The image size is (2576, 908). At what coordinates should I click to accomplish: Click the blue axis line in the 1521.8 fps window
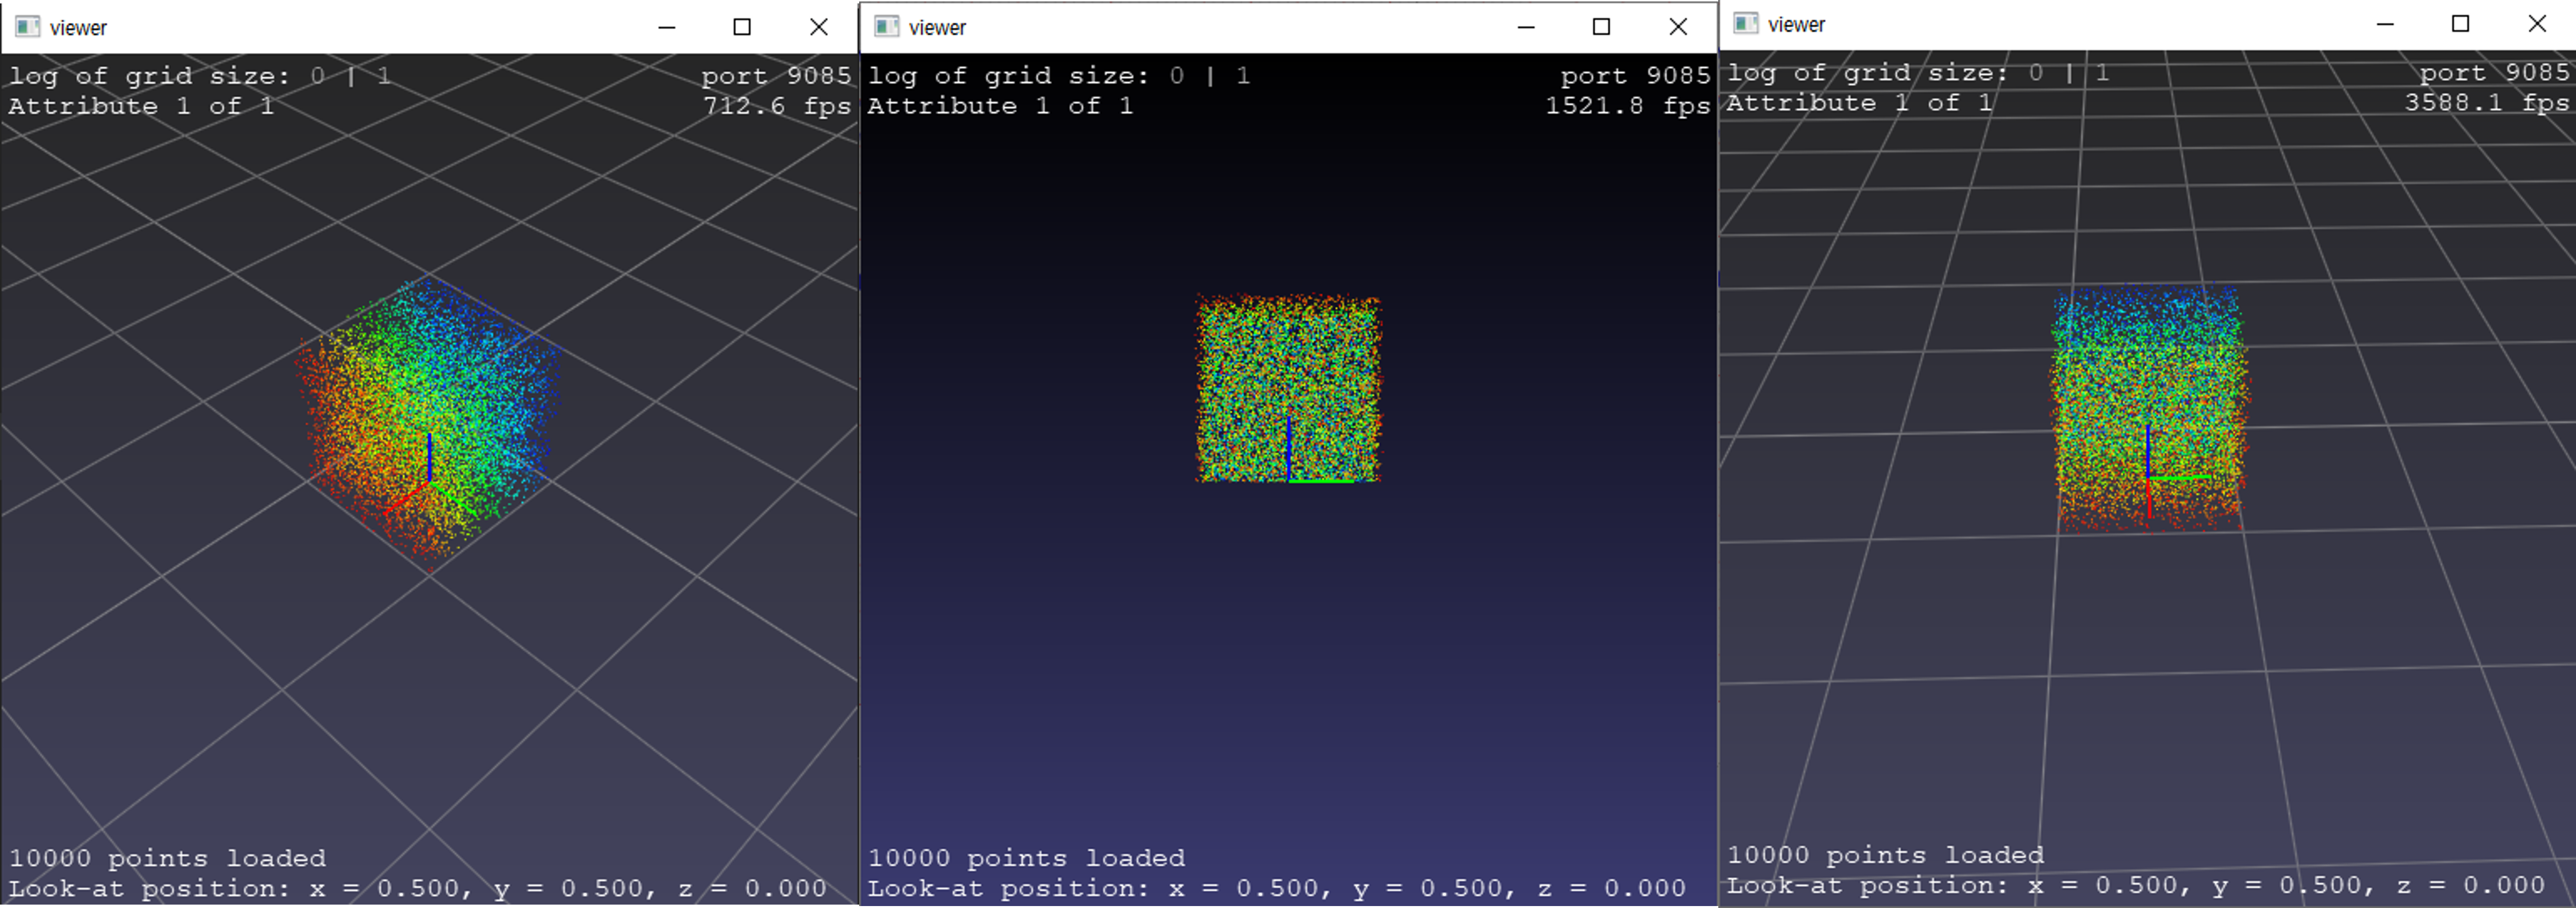[x=1289, y=449]
